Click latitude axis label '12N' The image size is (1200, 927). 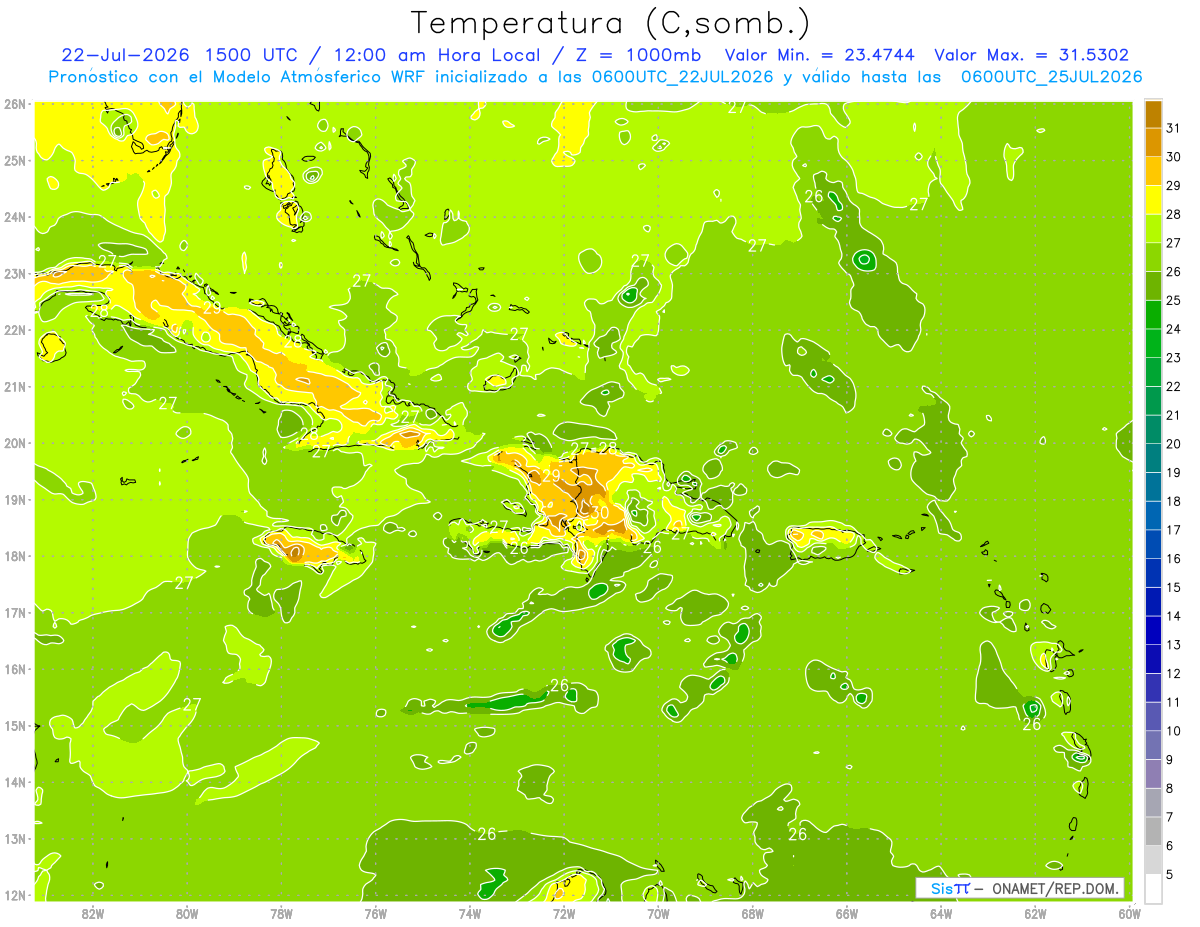click(x=14, y=895)
